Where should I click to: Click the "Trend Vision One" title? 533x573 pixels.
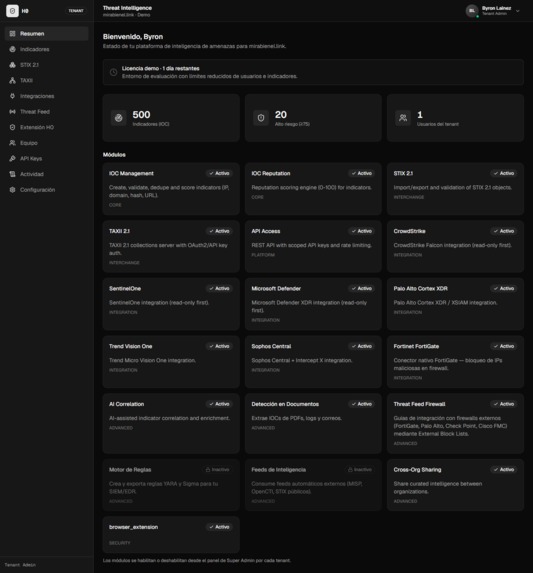[x=130, y=346]
